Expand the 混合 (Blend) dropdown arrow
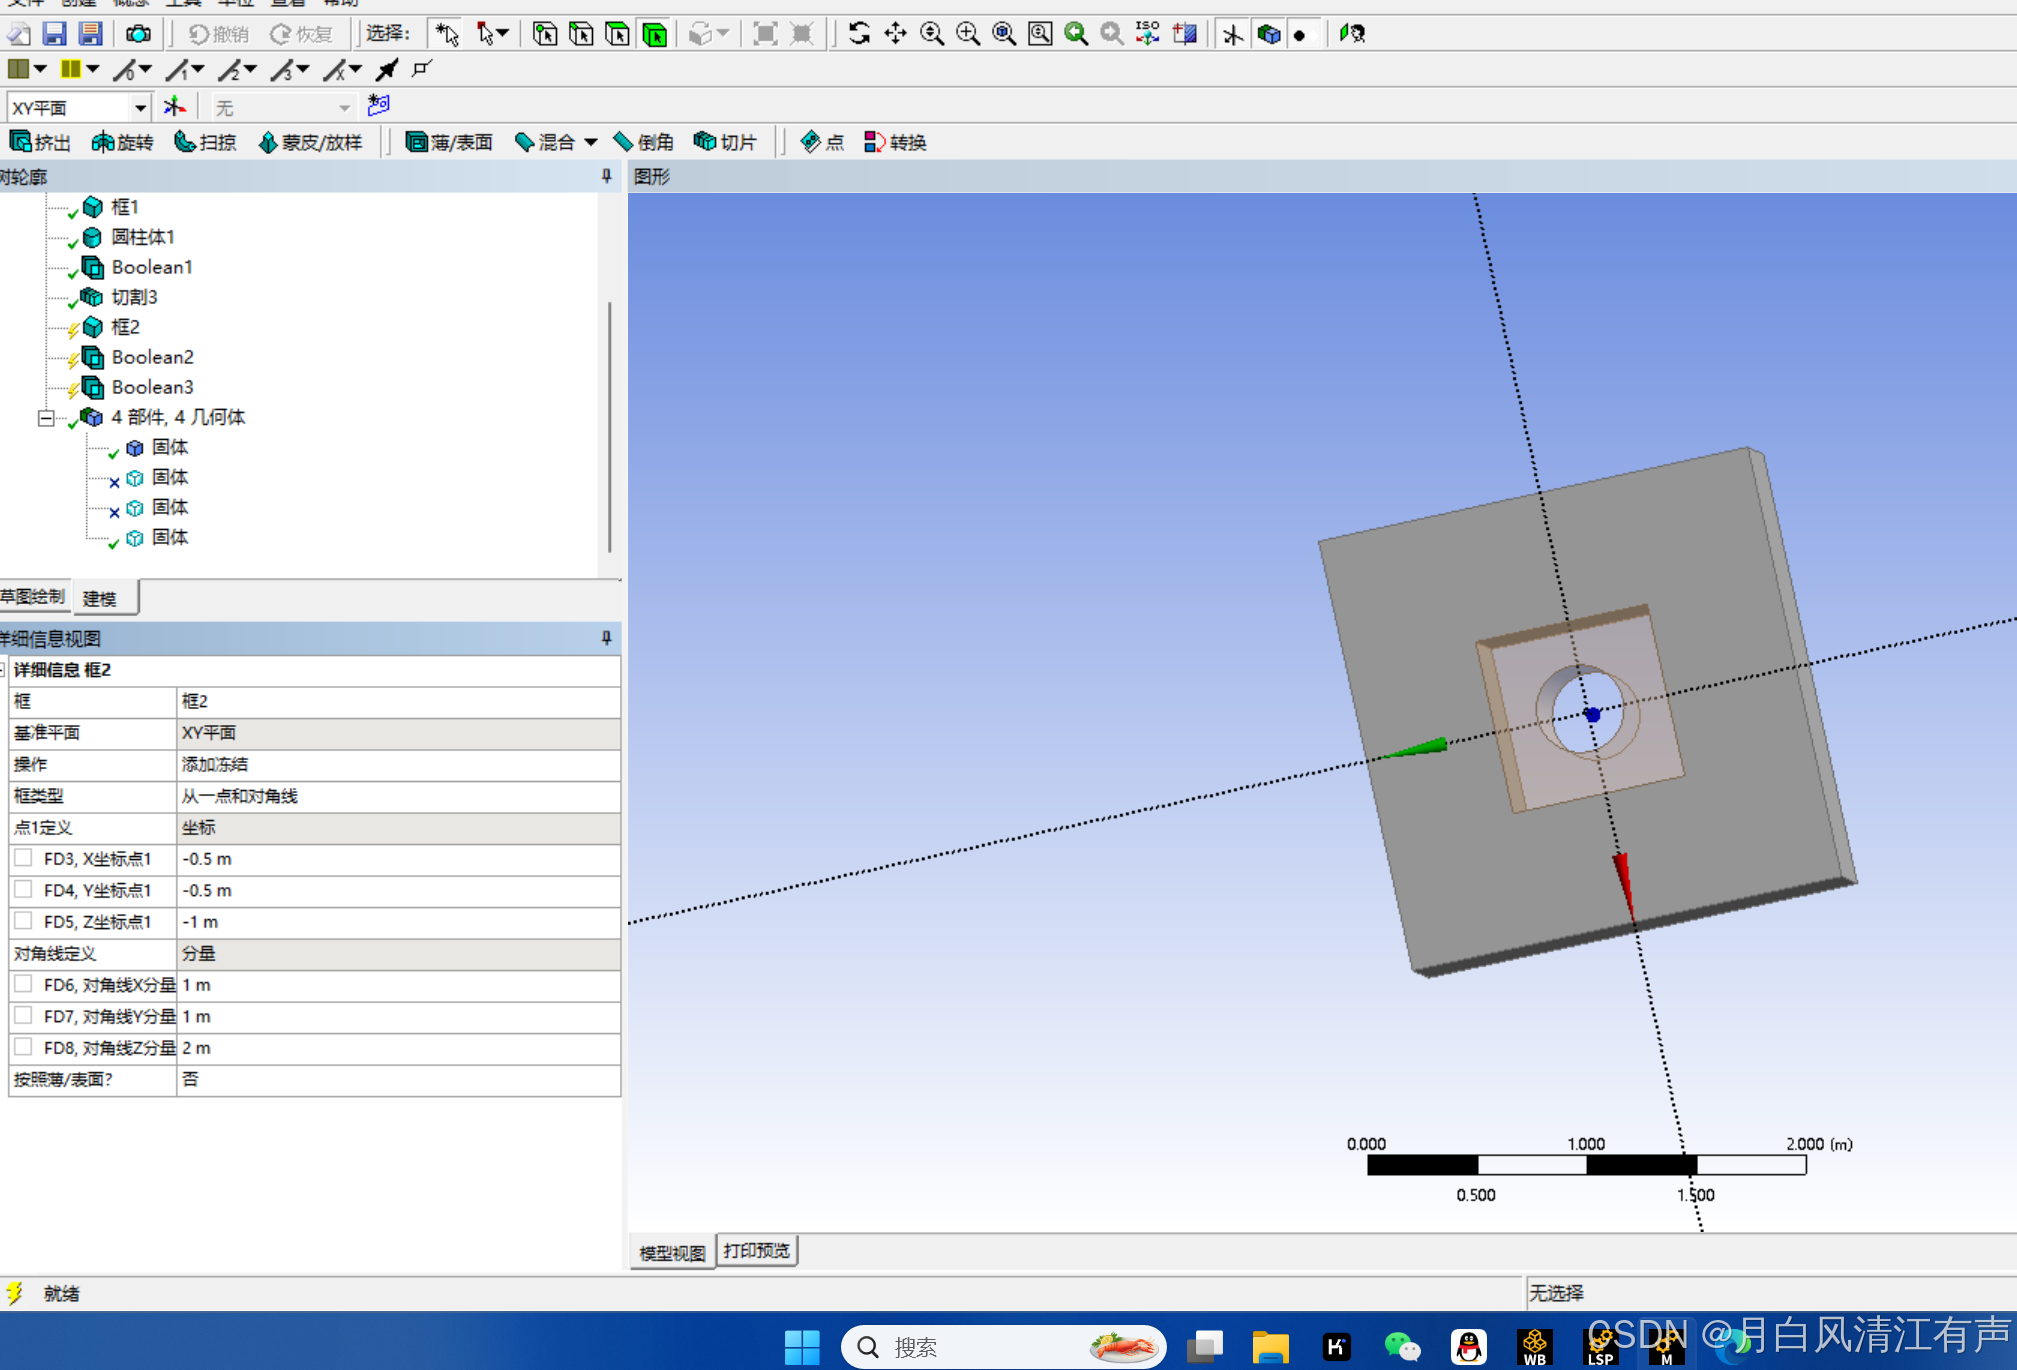Image resolution: width=2017 pixels, height=1370 pixels. point(591,143)
